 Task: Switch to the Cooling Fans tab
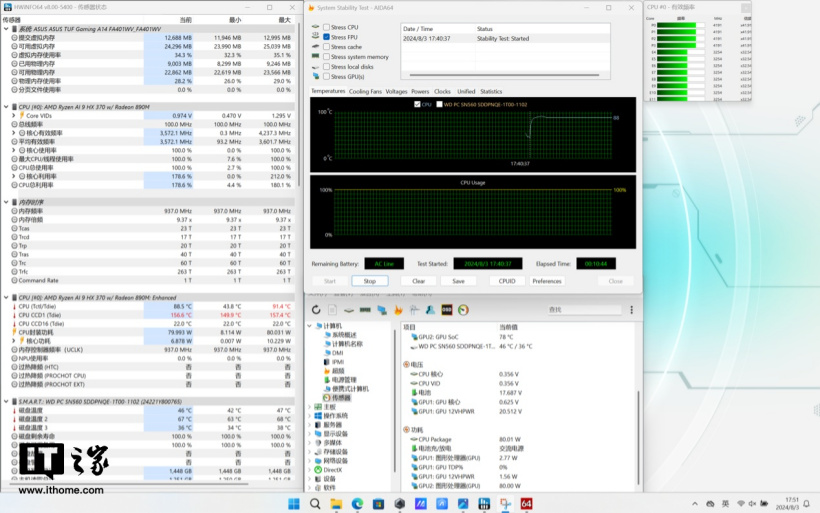point(365,91)
